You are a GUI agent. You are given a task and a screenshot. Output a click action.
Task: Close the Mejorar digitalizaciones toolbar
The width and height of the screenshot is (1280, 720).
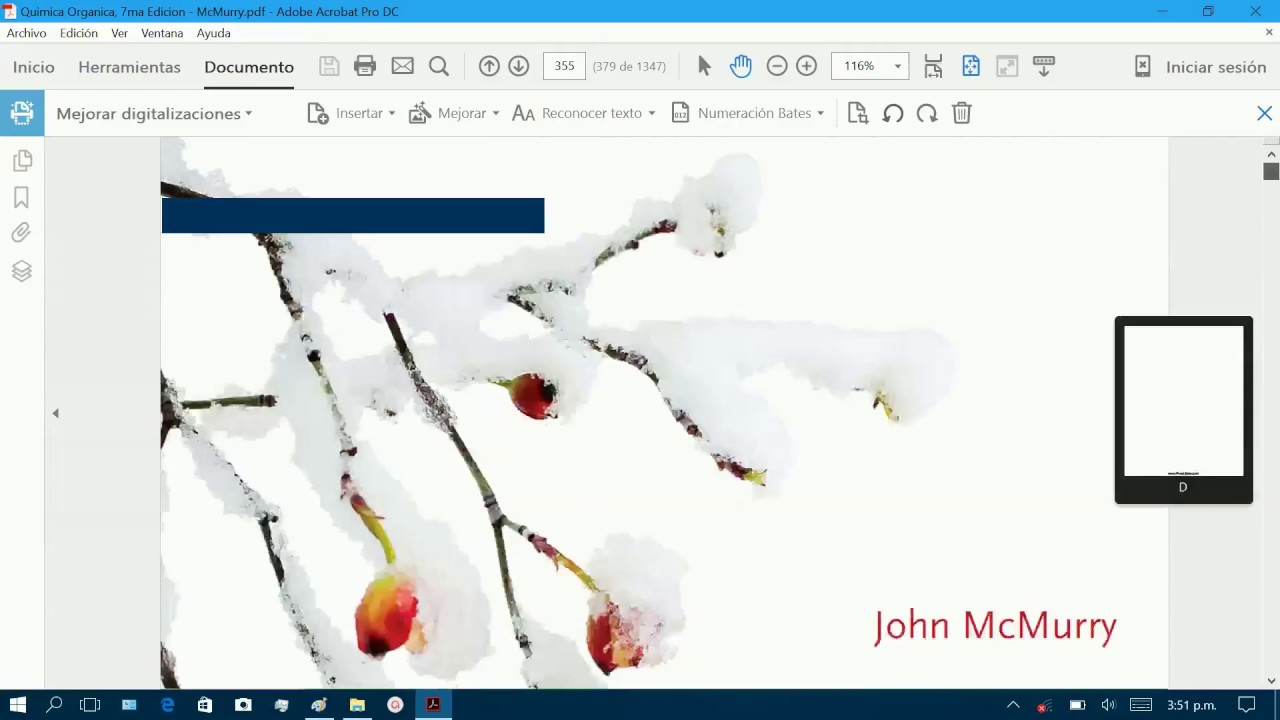click(1264, 113)
